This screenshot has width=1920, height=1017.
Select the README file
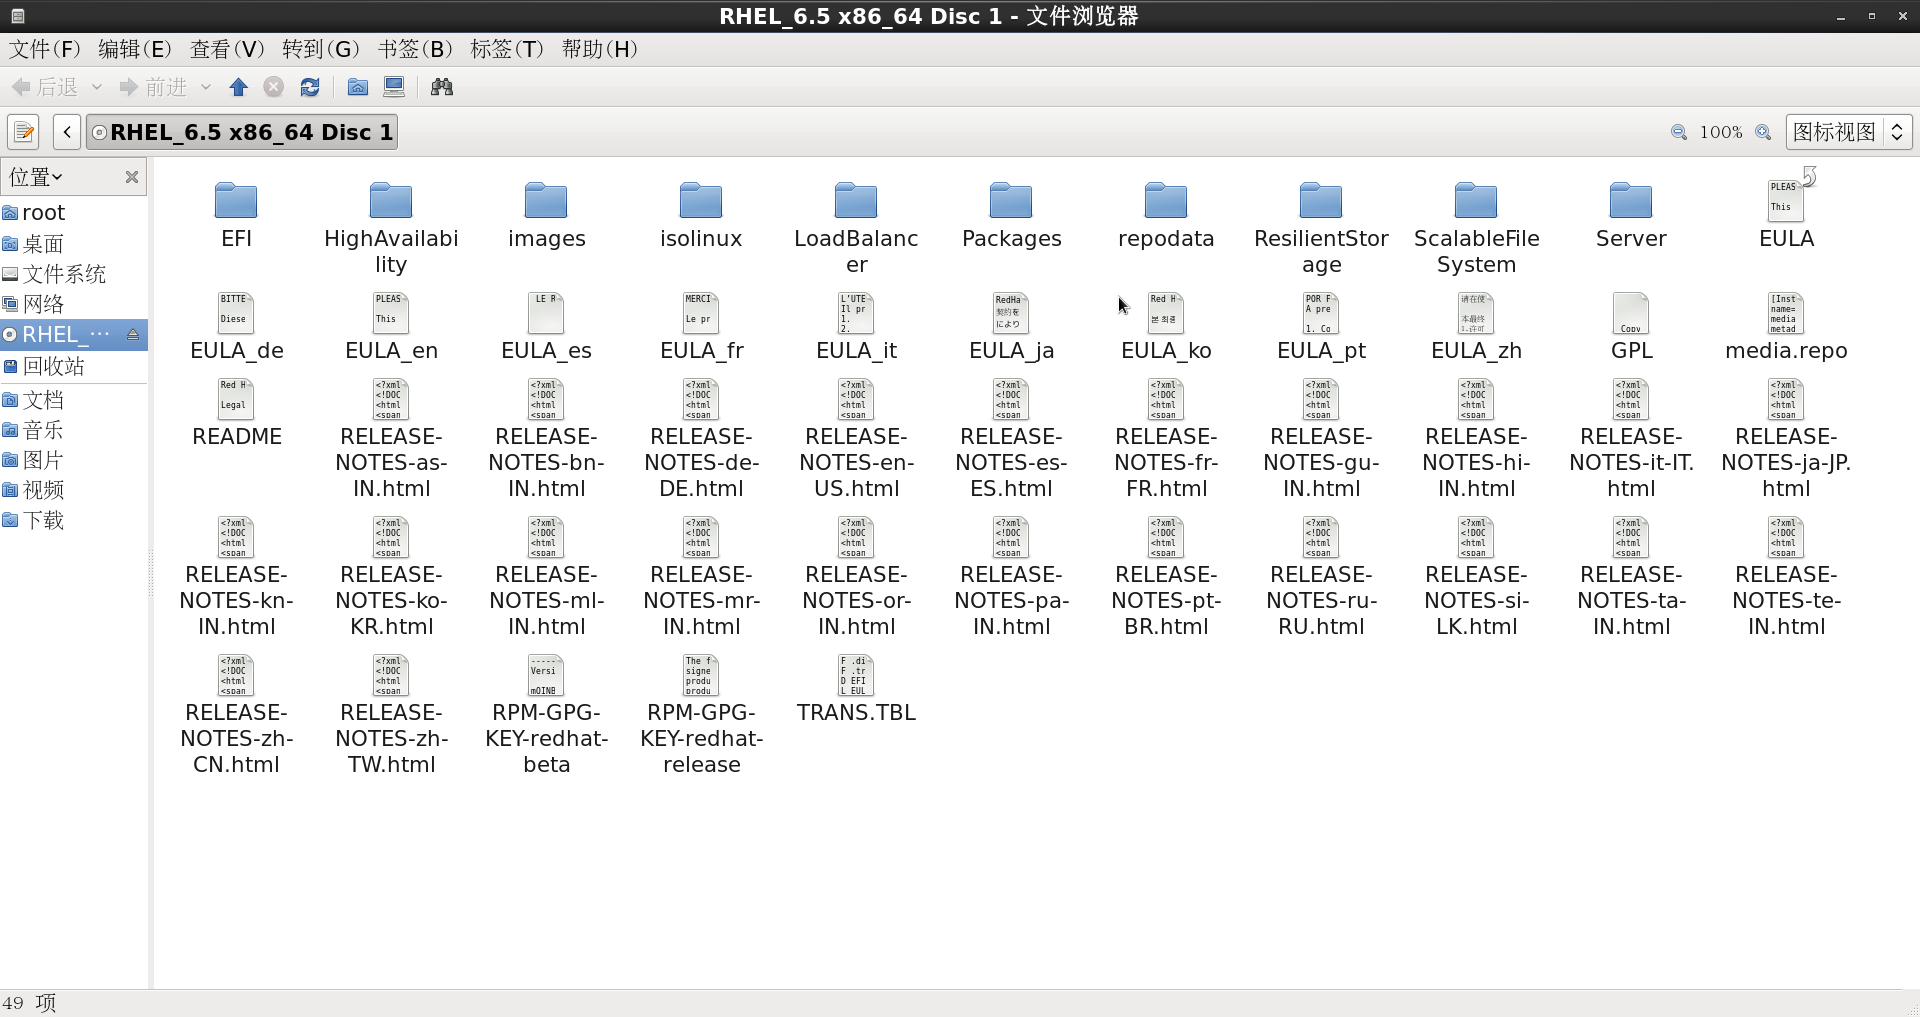point(237,413)
